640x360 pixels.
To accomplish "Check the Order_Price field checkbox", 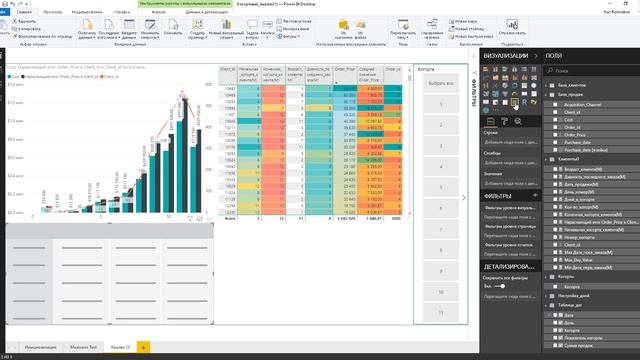I will 555,135.
